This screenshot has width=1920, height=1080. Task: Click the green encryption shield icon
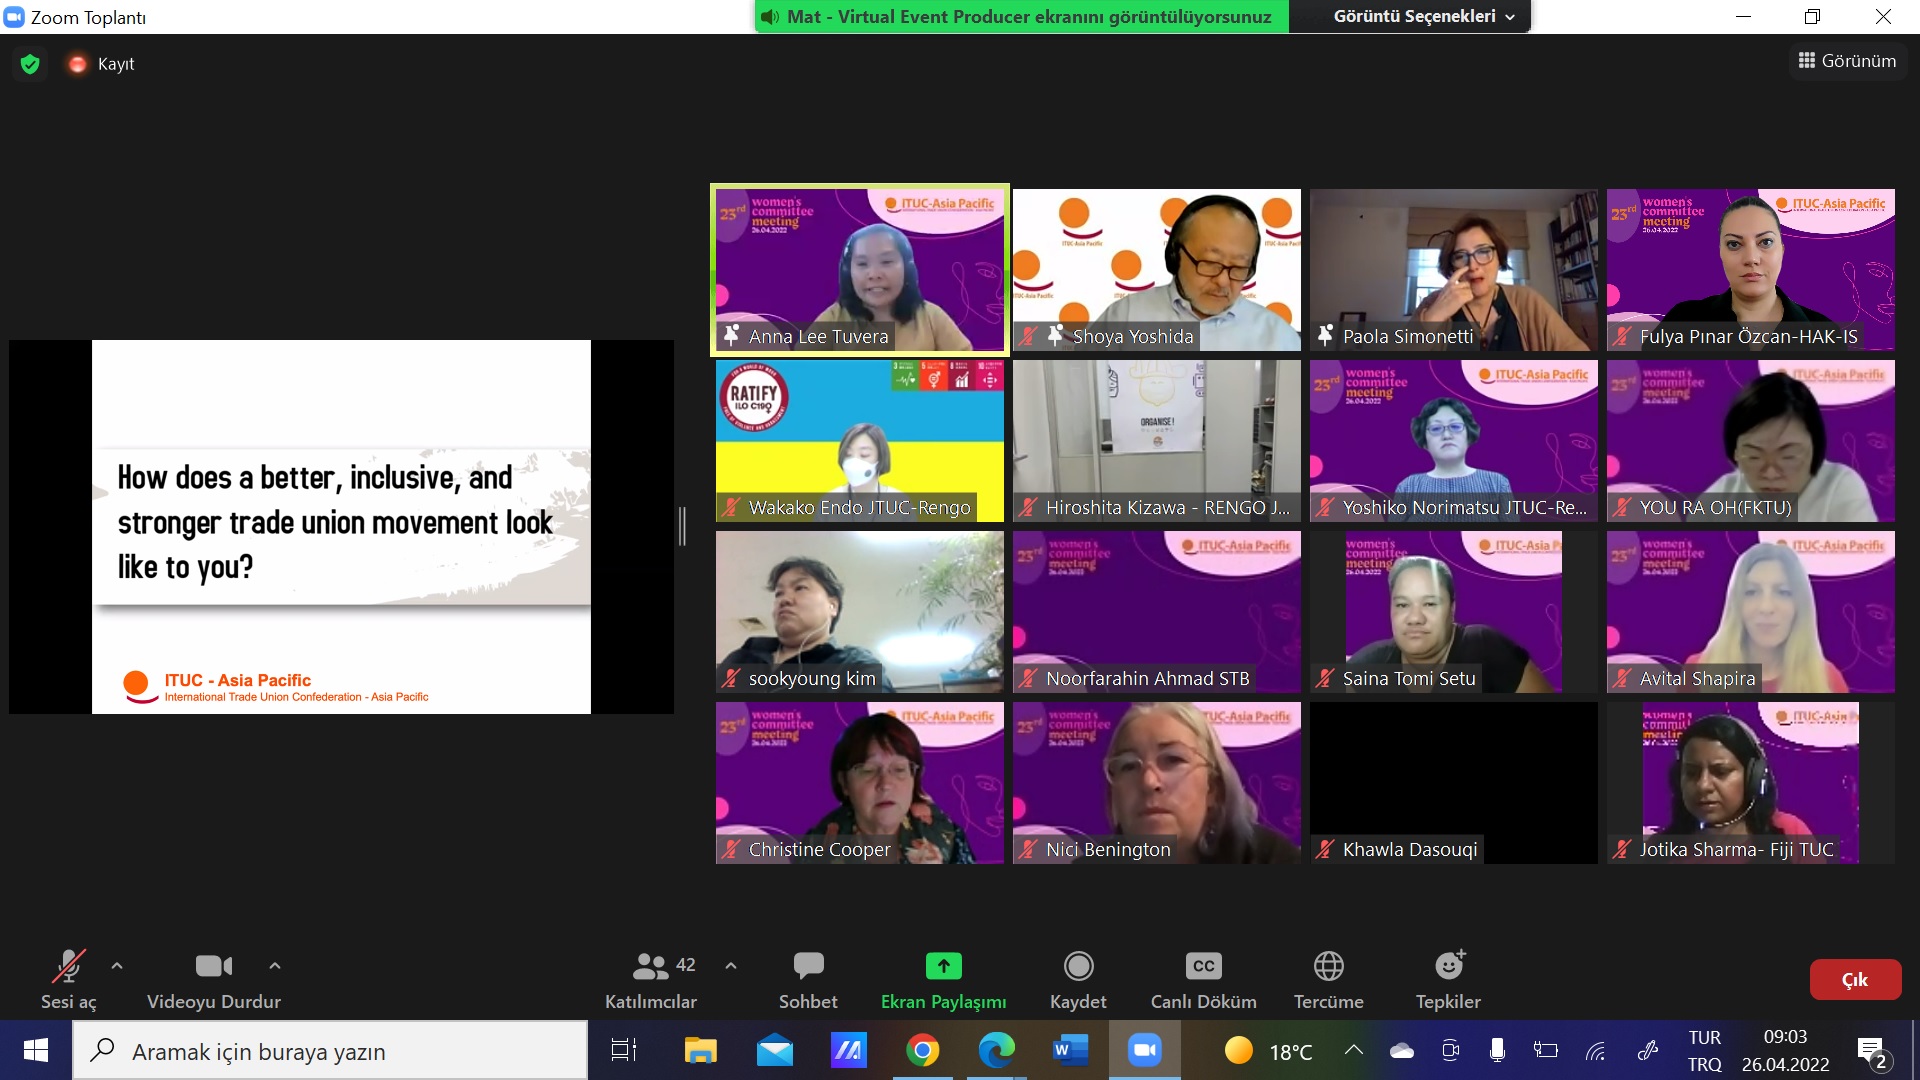tap(30, 64)
